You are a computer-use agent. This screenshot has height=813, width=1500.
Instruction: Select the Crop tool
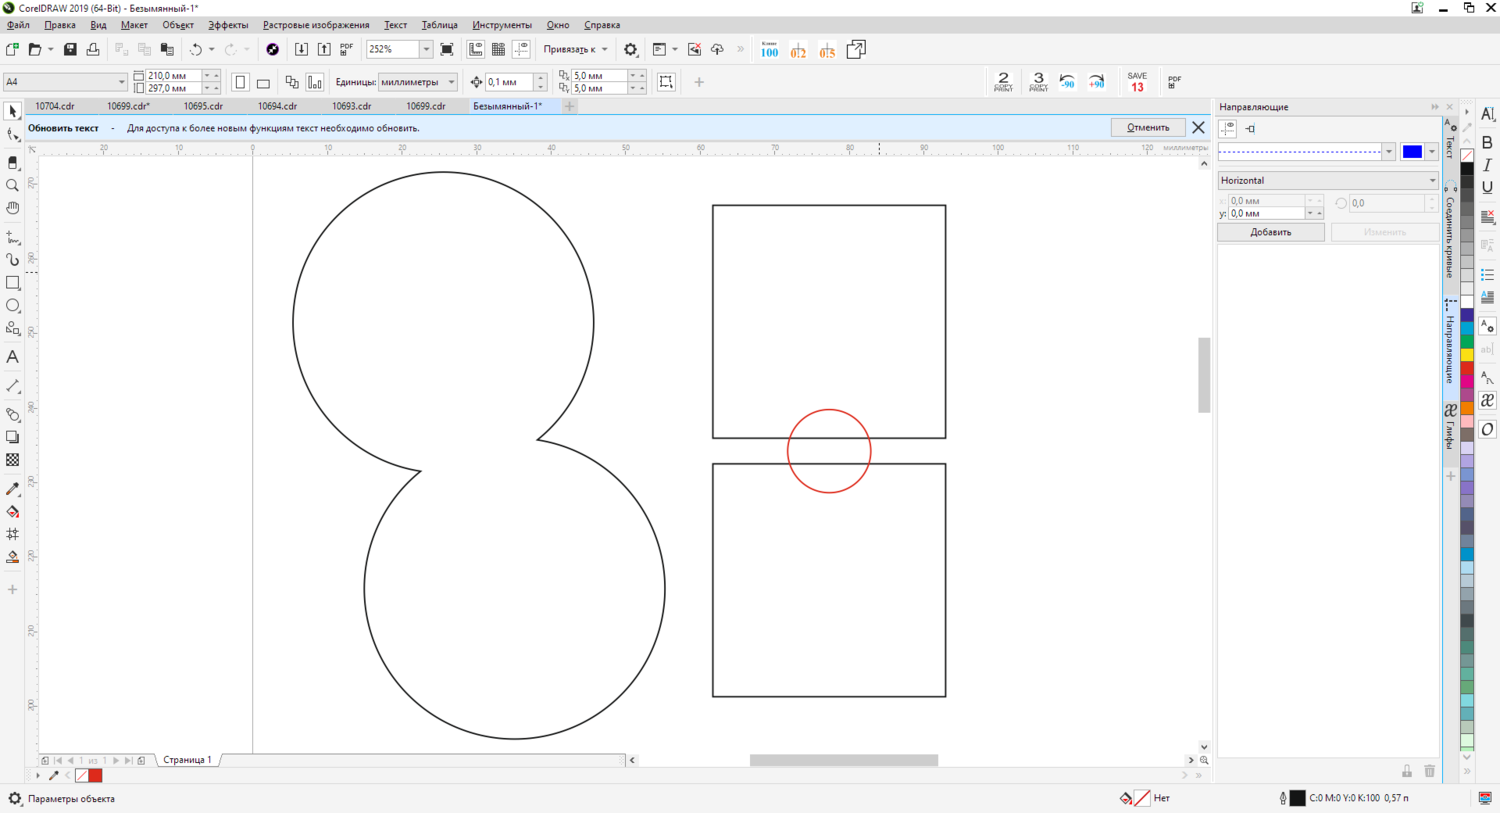tap(13, 162)
